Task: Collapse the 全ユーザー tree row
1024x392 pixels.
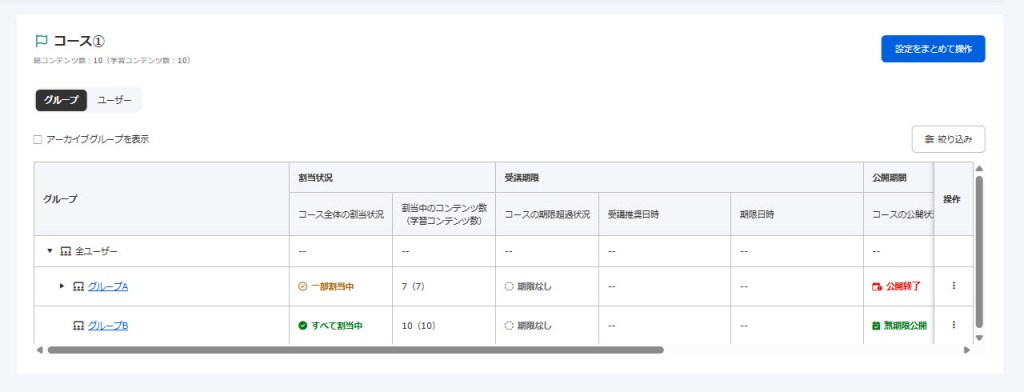Action: tap(50, 251)
